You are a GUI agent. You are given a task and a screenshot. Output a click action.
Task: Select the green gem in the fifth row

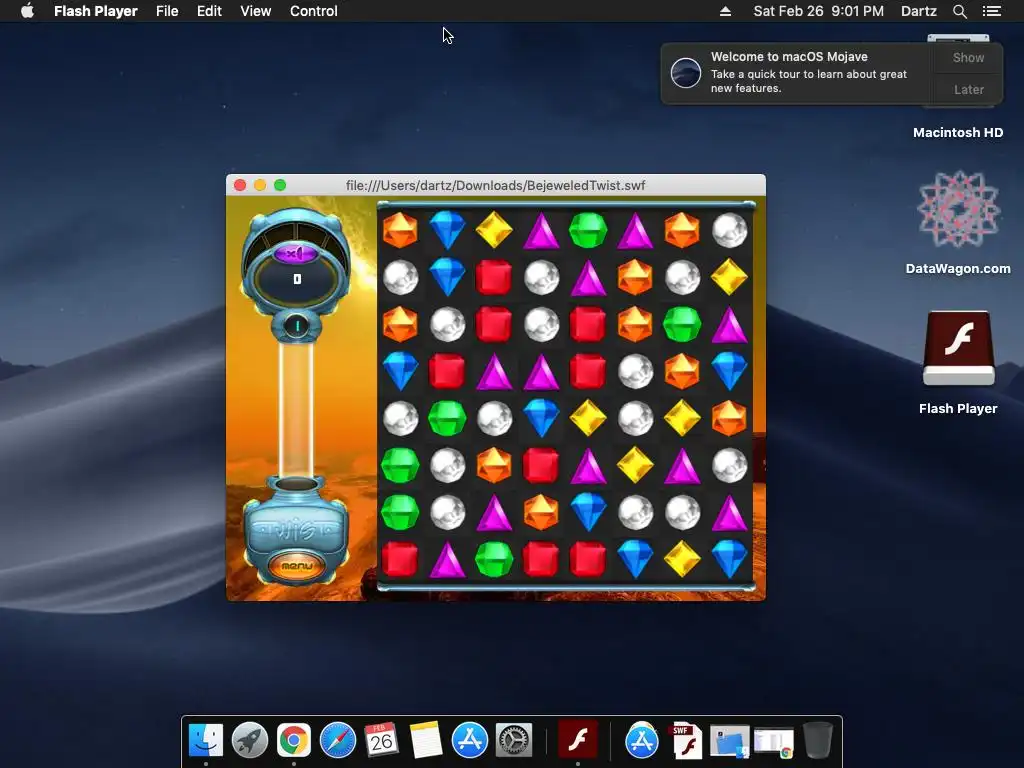coord(447,418)
